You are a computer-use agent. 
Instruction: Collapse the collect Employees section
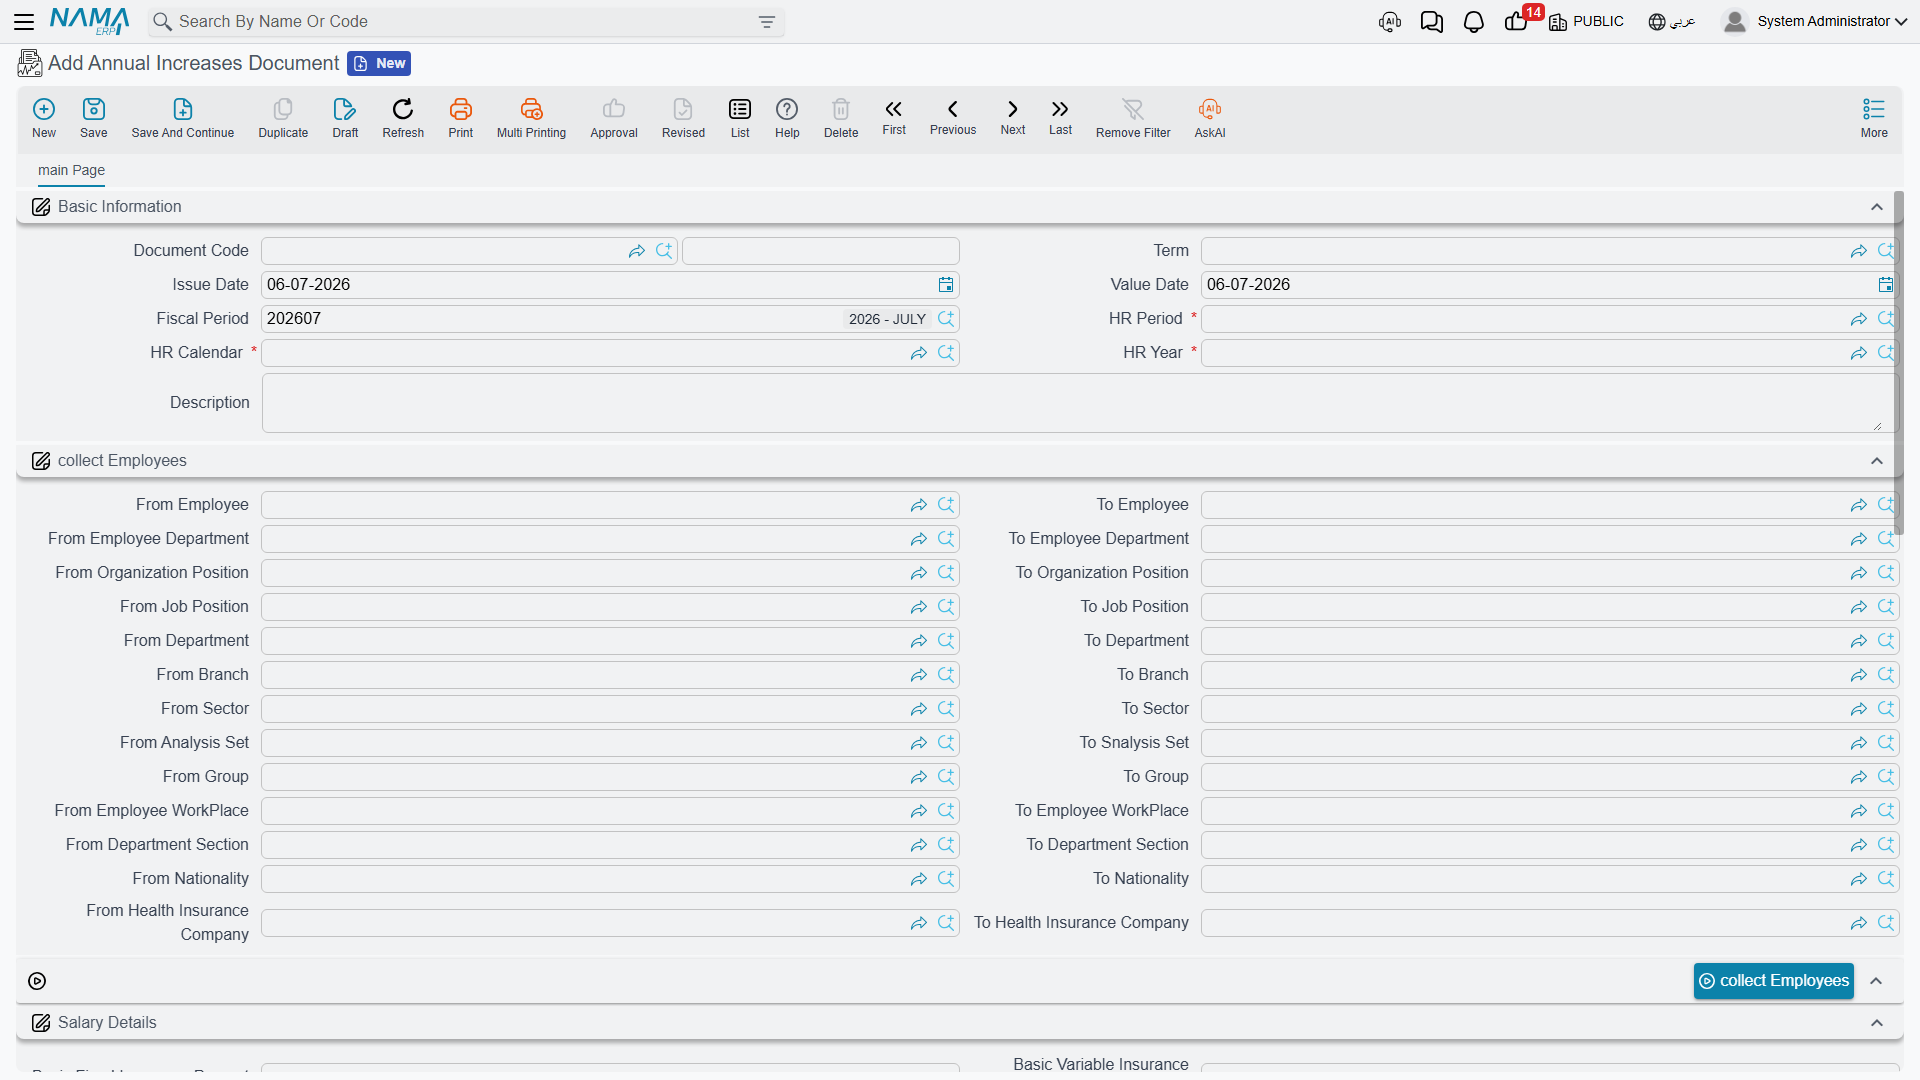point(1877,461)
